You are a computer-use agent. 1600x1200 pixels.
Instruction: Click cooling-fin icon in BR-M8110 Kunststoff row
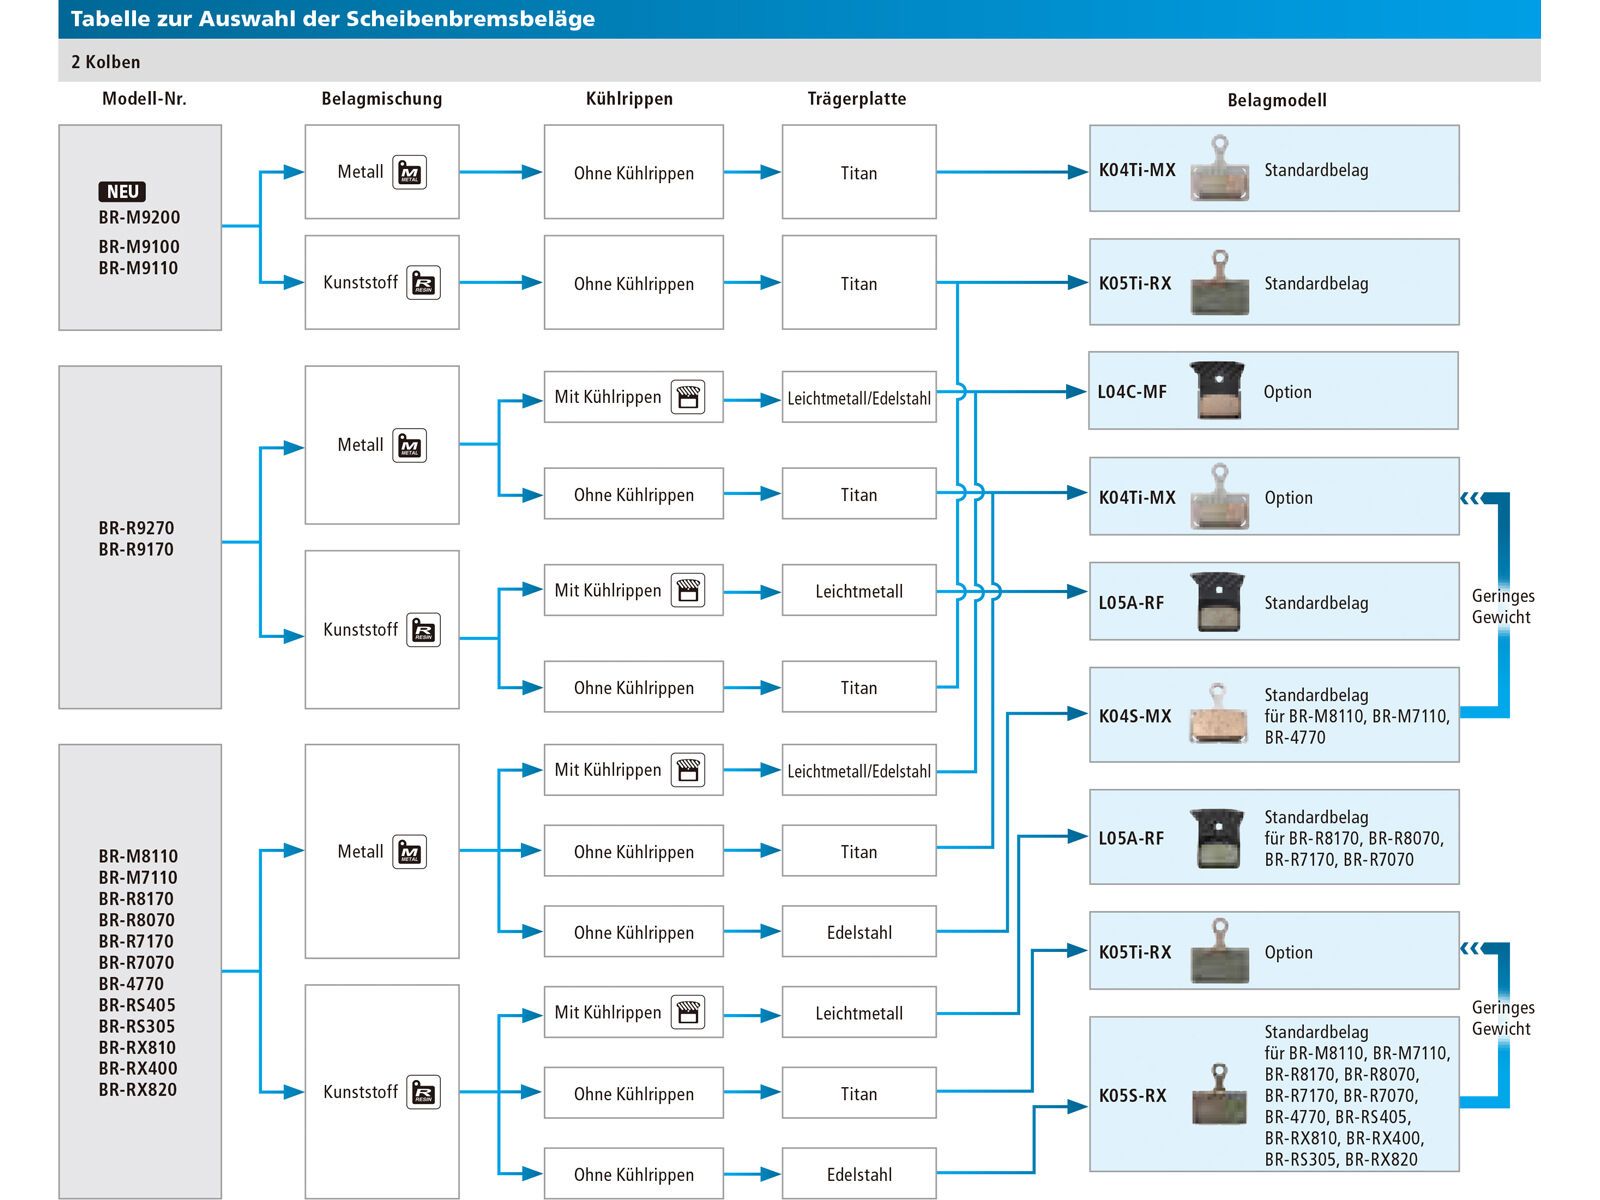pyautogui.click(x=688, y=1012)
